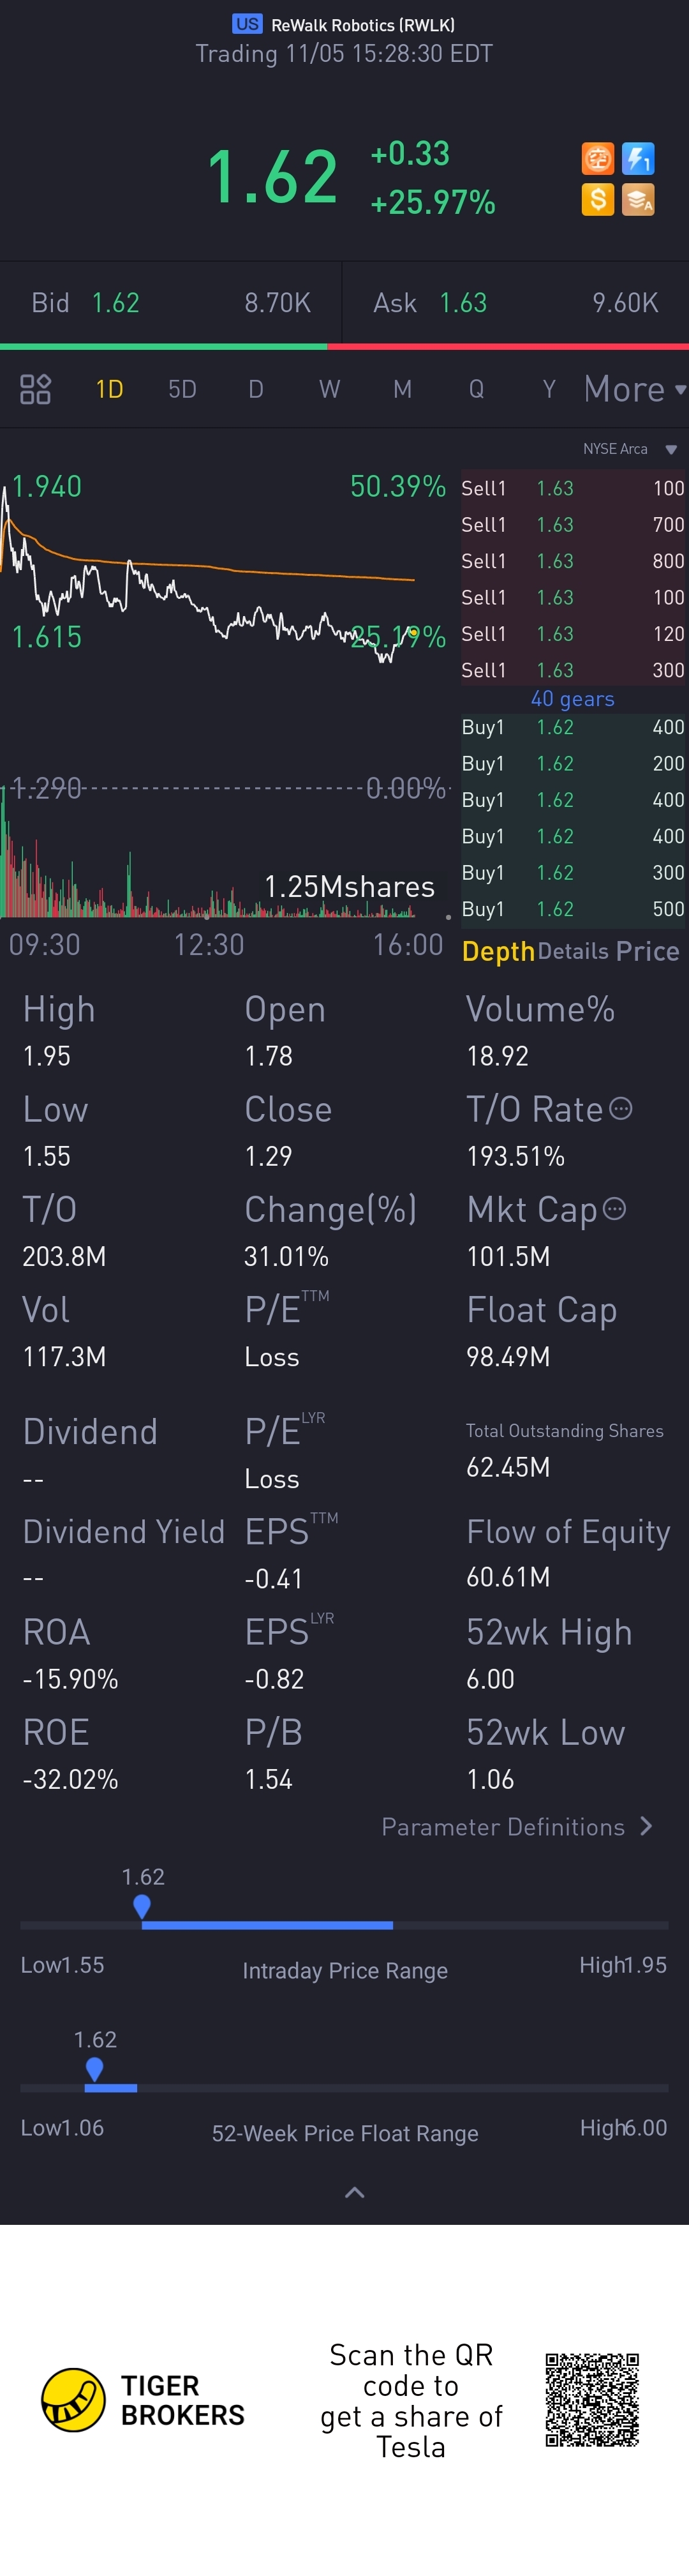Viewport: 689px width, 2576px height.
Task: Open Parameter Definitions link
Action: (516, 1827)
